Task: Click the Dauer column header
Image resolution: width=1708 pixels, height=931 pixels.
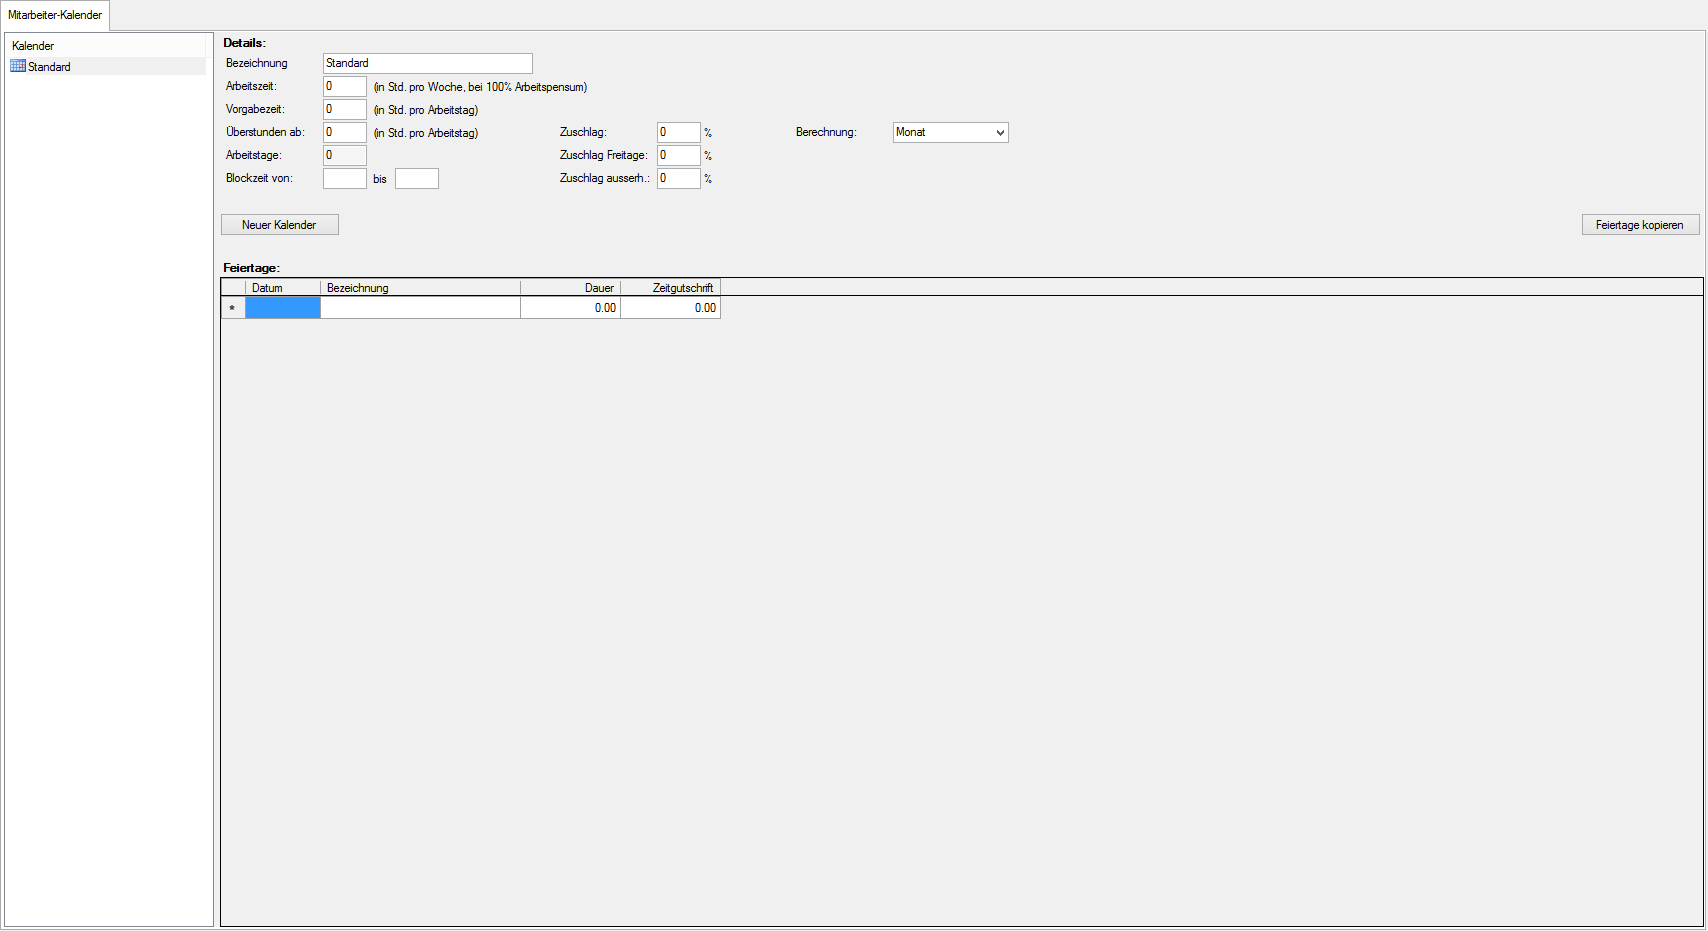Action: (x=570, y=288)
